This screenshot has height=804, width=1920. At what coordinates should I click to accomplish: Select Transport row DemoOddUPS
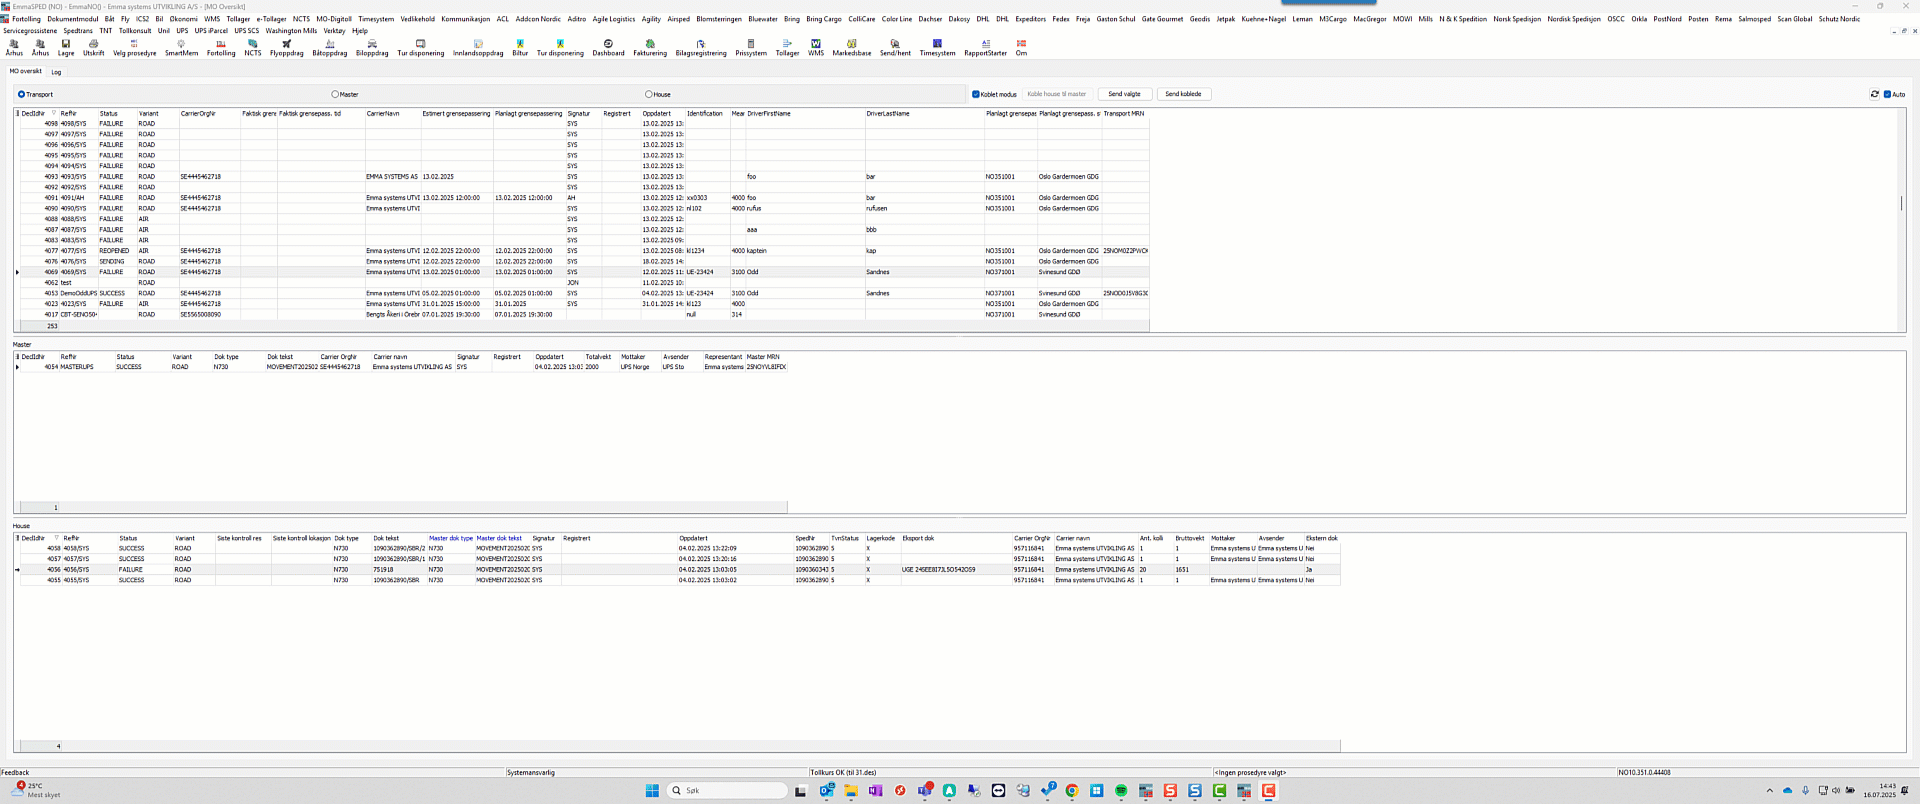pyautogui.click(x=583, y=293)
